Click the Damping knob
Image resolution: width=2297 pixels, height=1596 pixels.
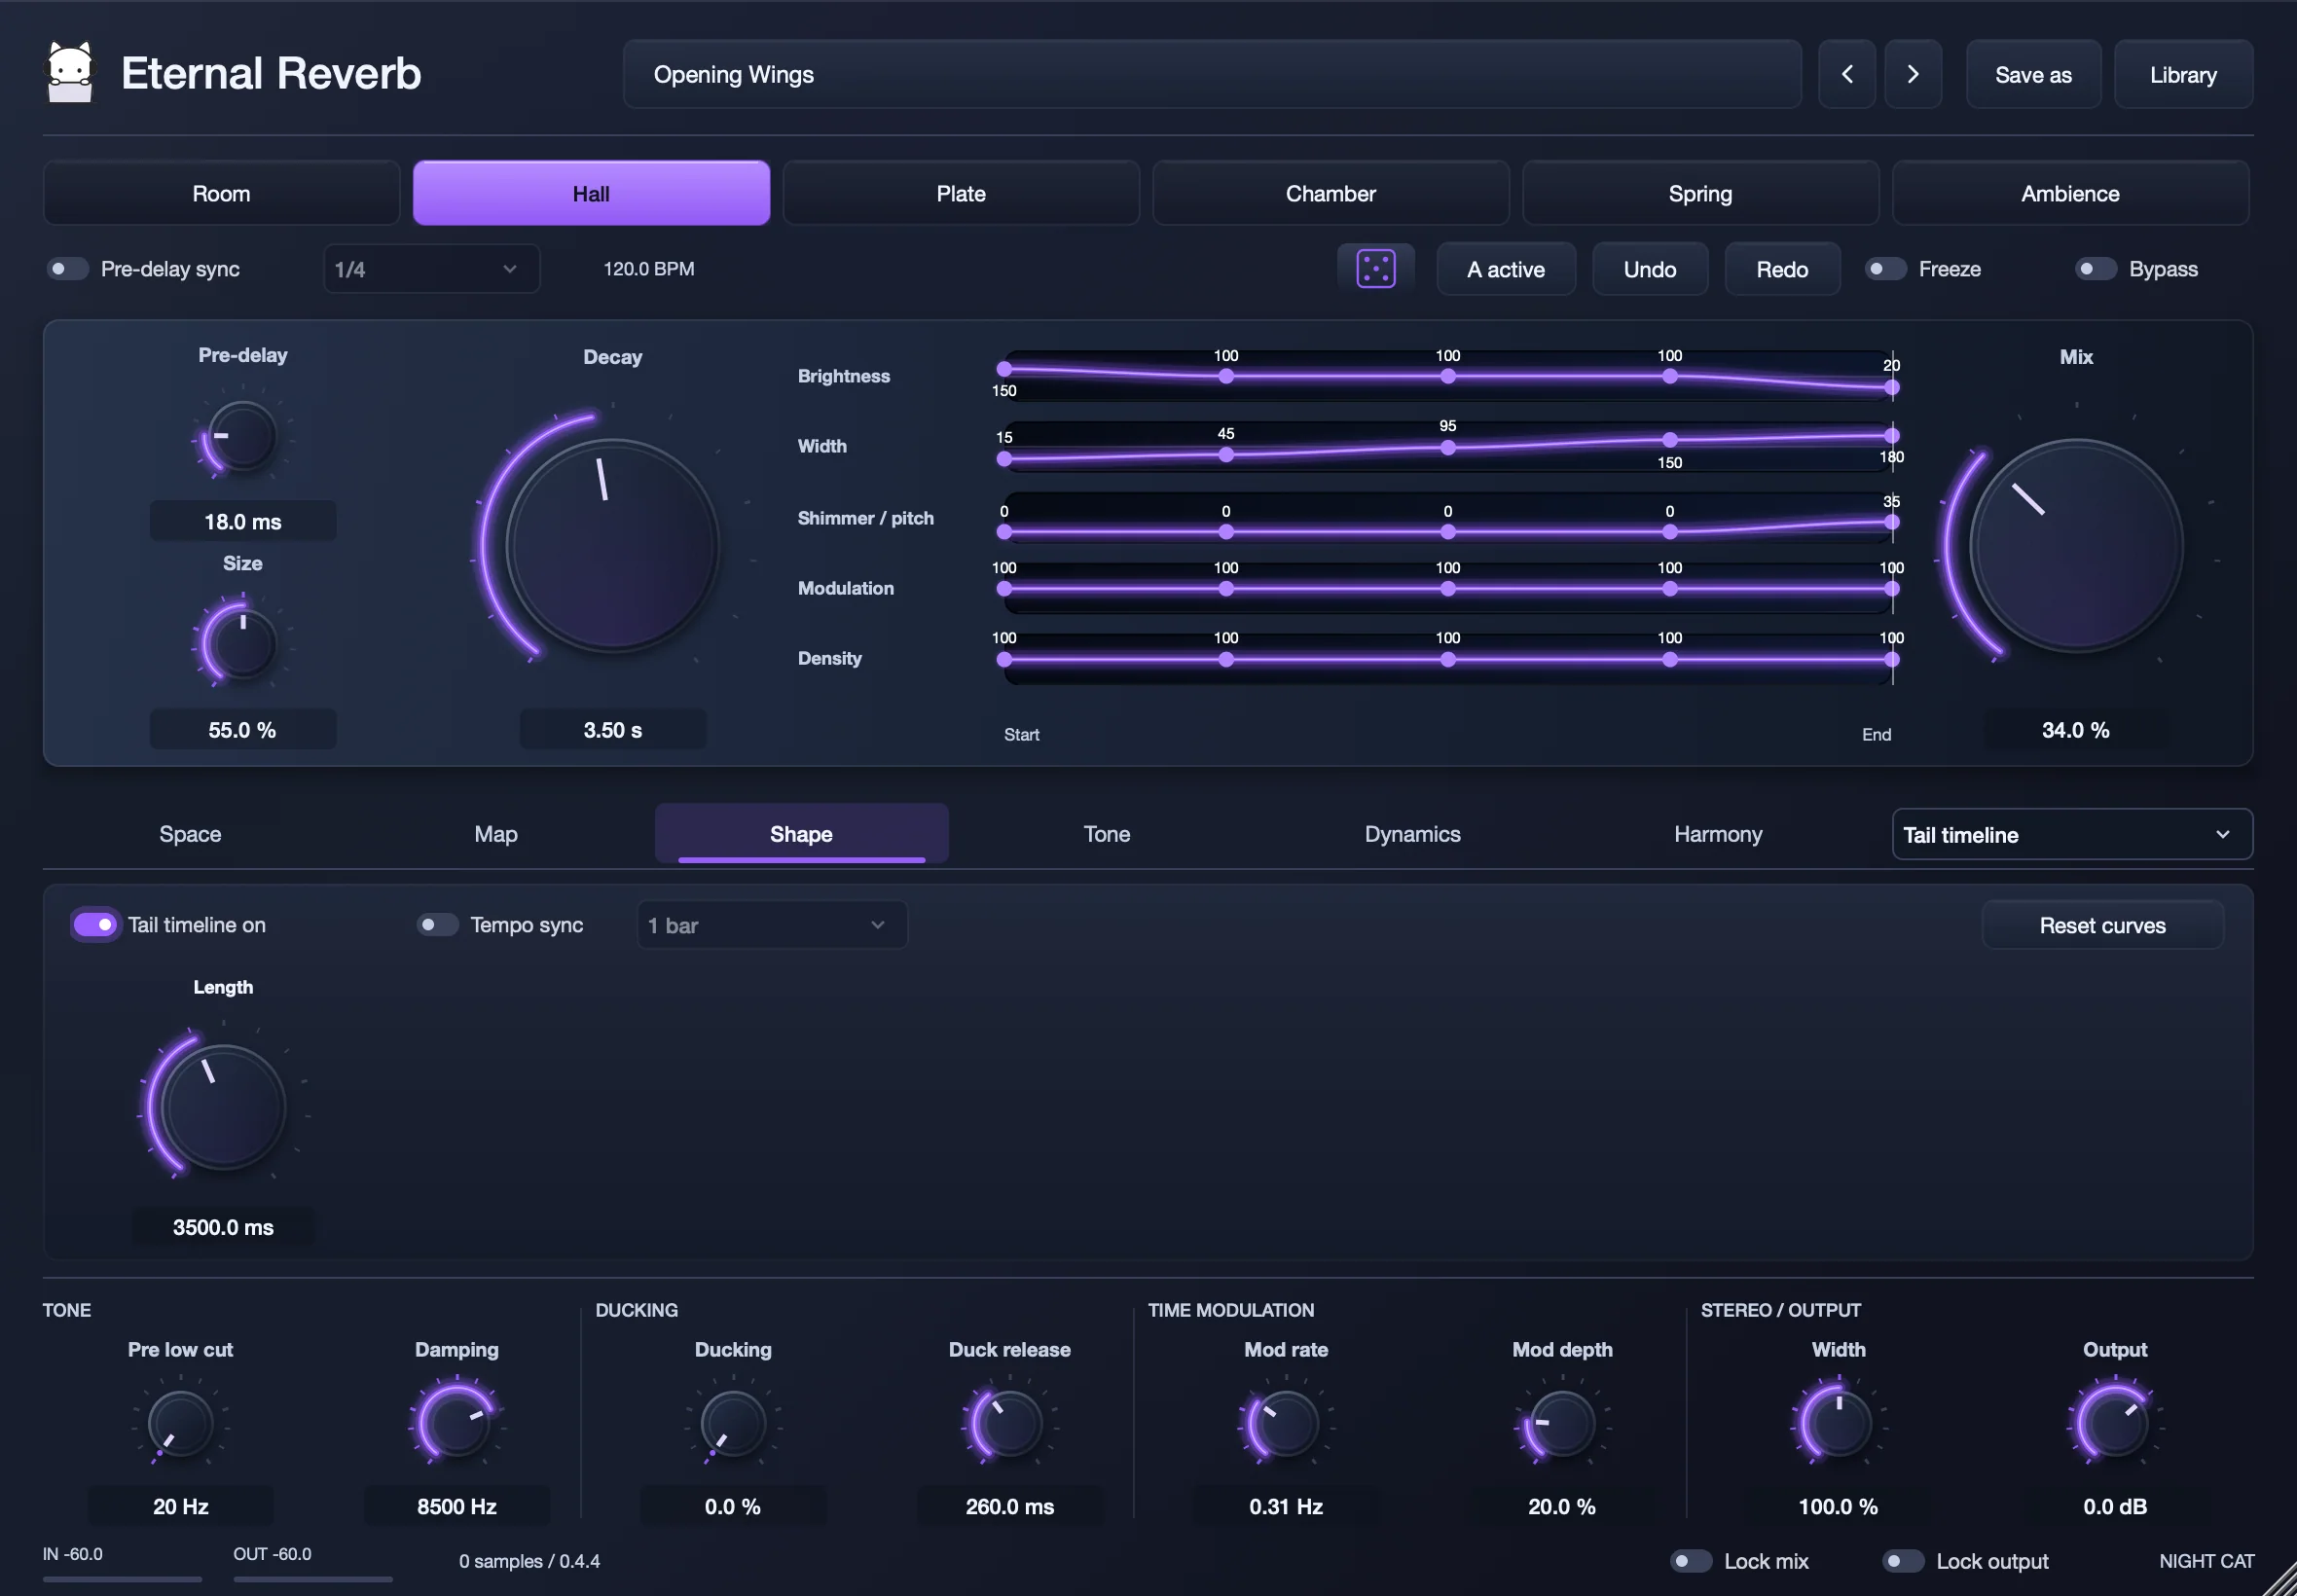tap(457, 1423)
